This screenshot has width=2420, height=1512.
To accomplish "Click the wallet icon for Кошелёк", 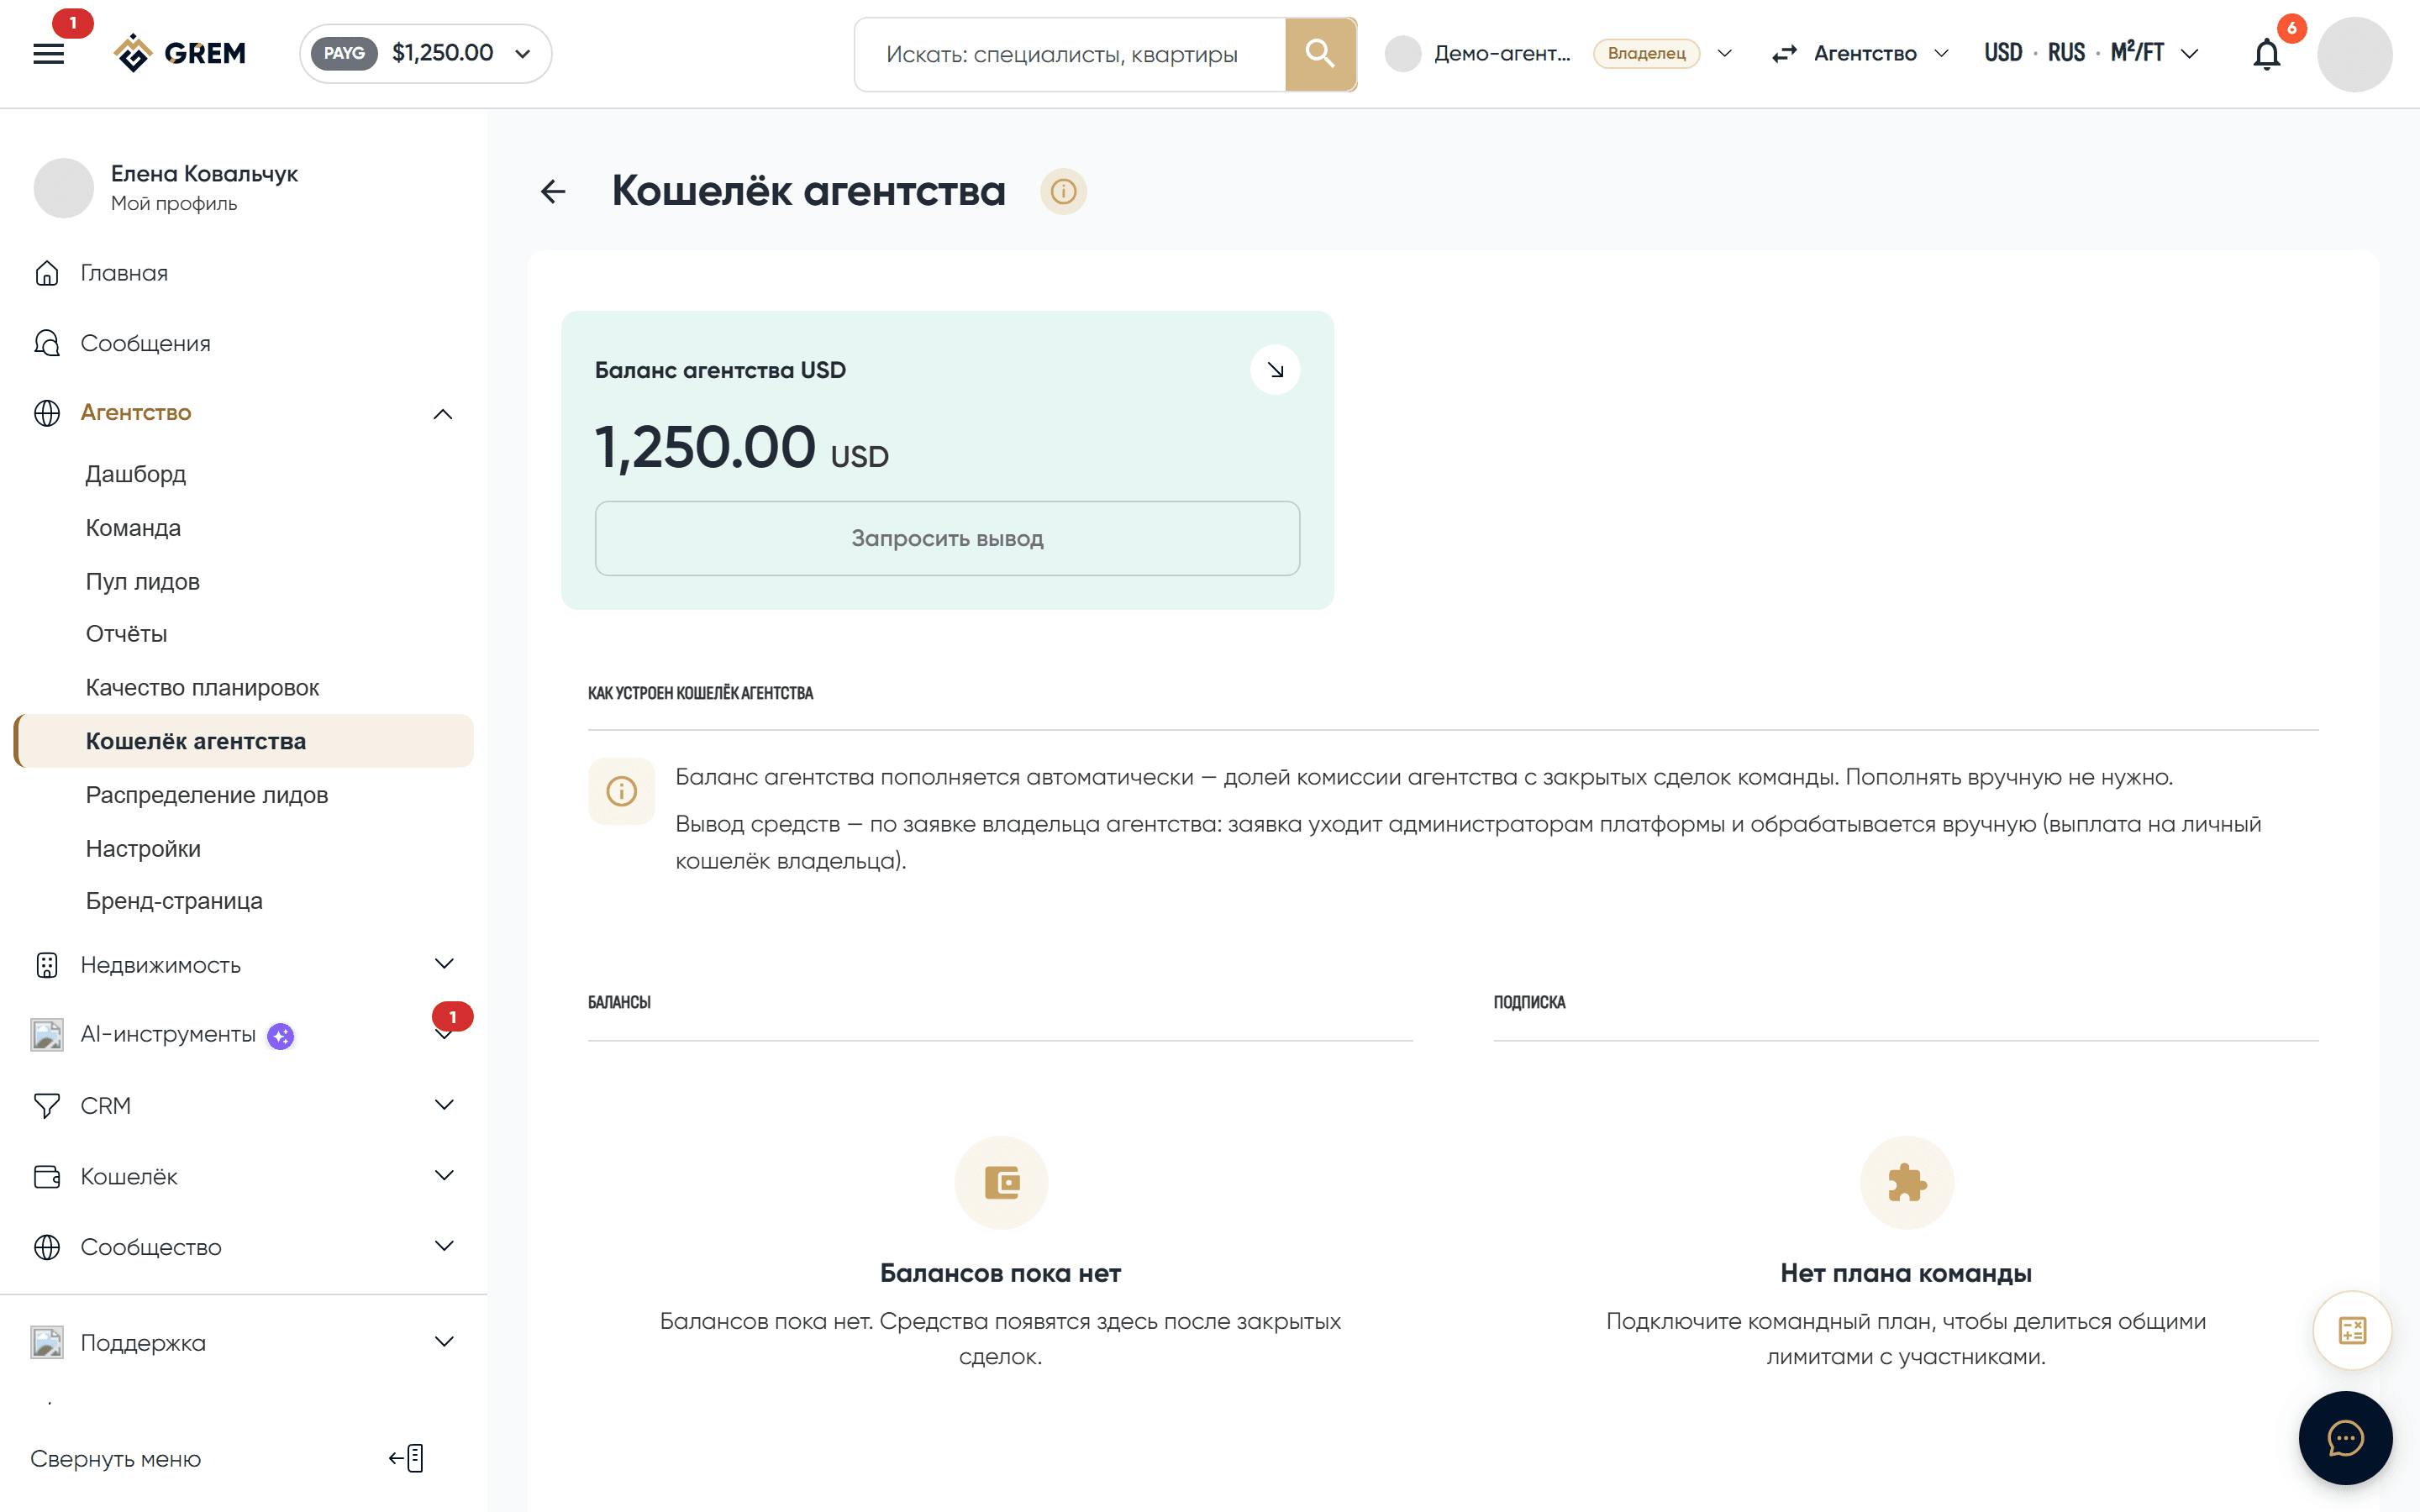I will pyautogui.click(x=47, y=1176).
